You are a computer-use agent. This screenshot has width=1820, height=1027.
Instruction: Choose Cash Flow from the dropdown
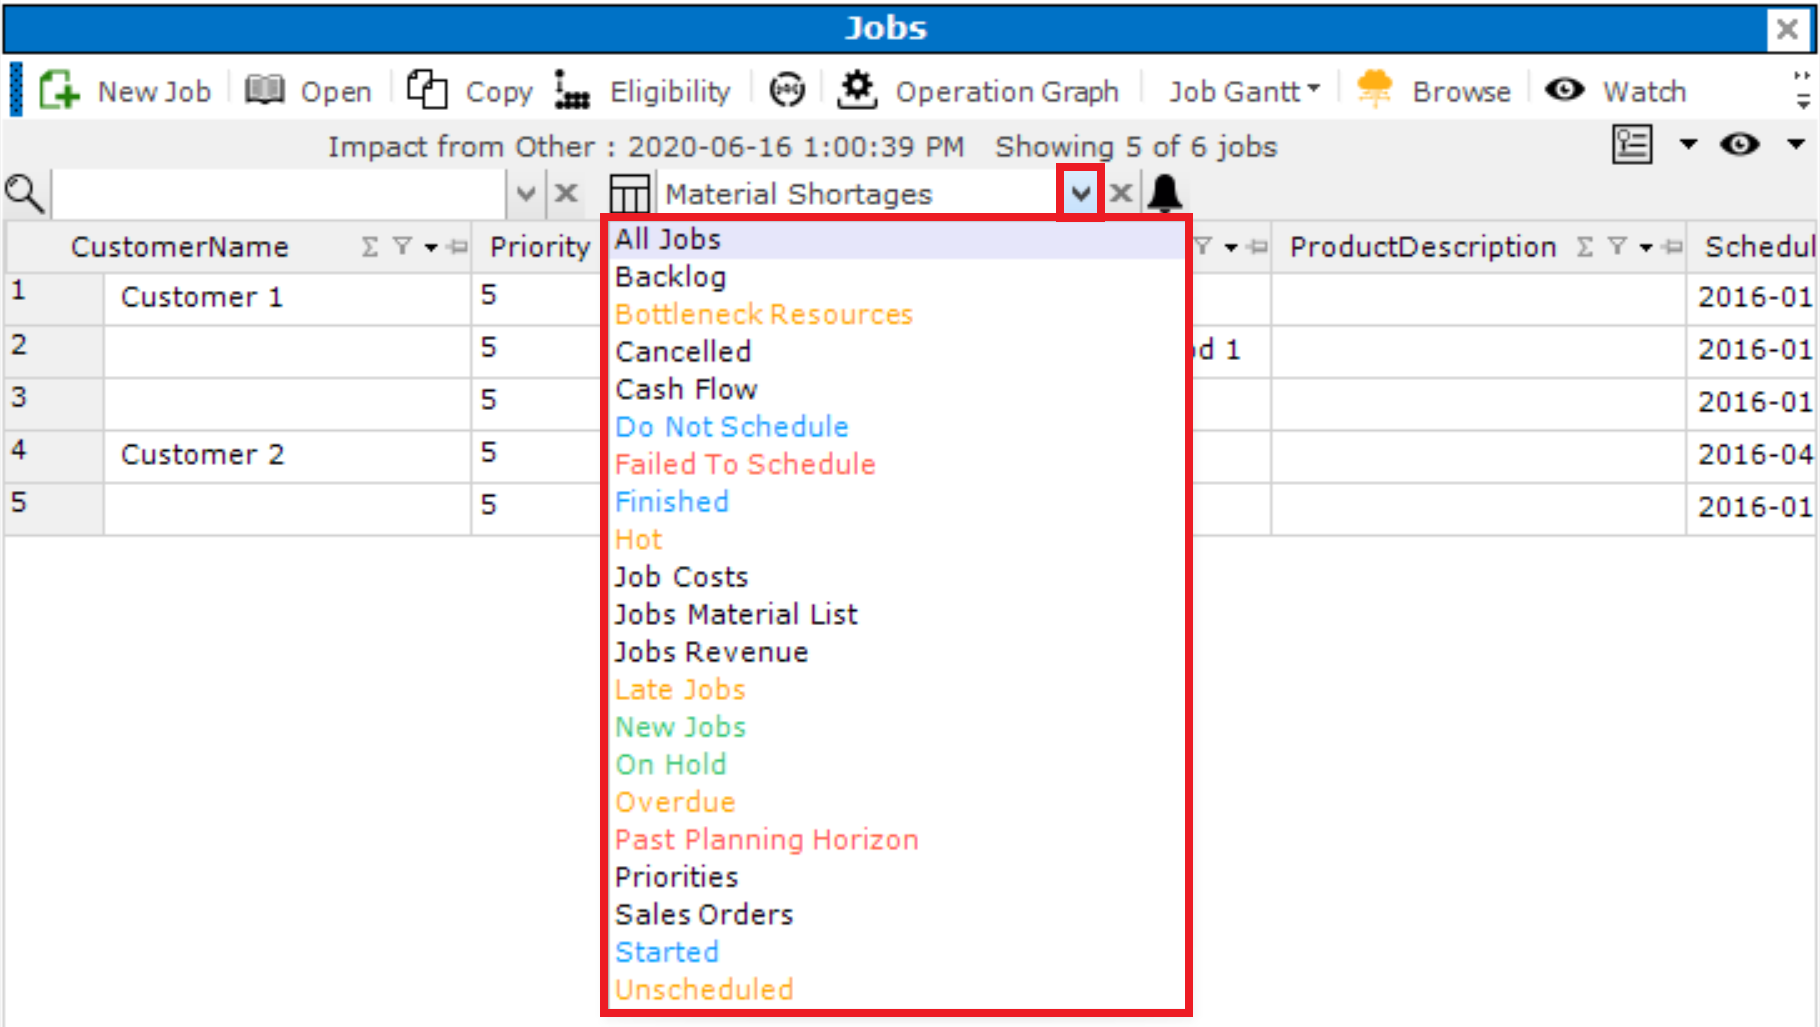[897, 389]
